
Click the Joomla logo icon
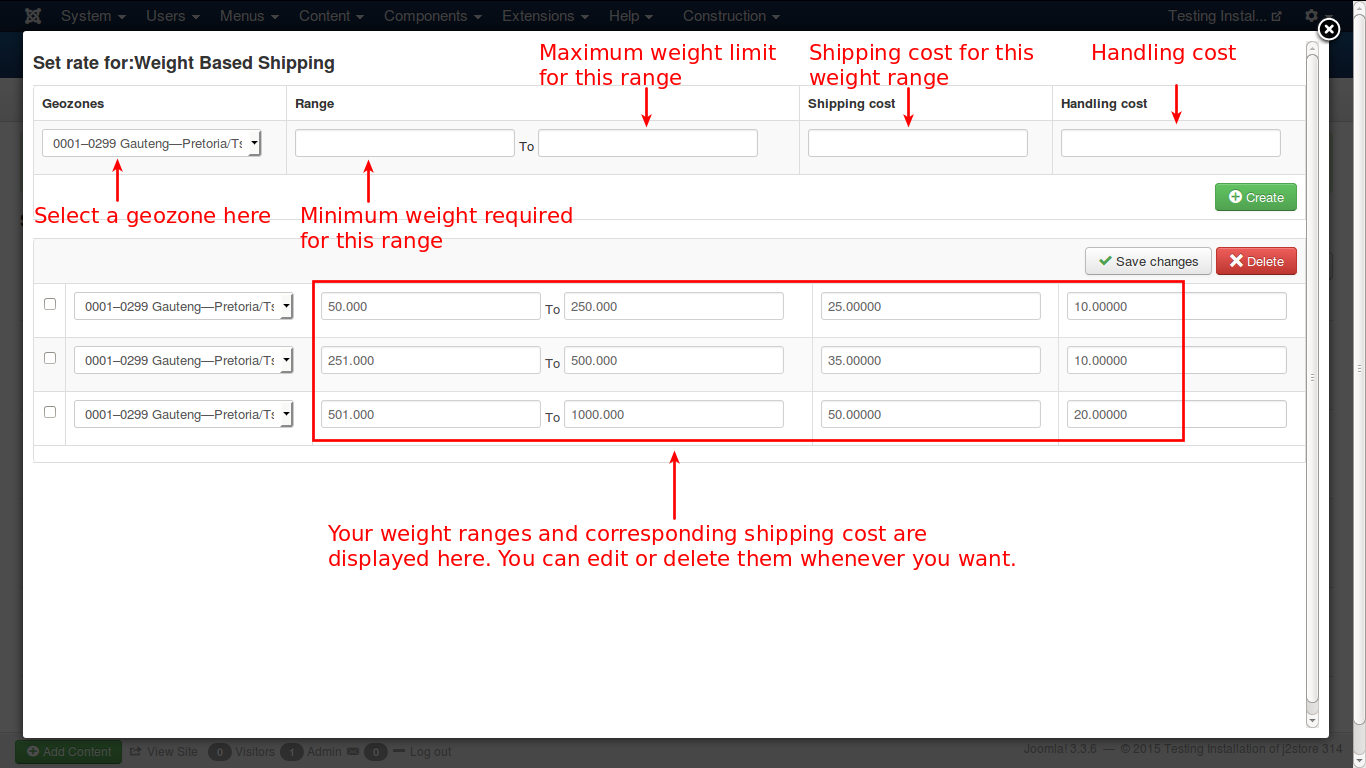coord(33,16)
